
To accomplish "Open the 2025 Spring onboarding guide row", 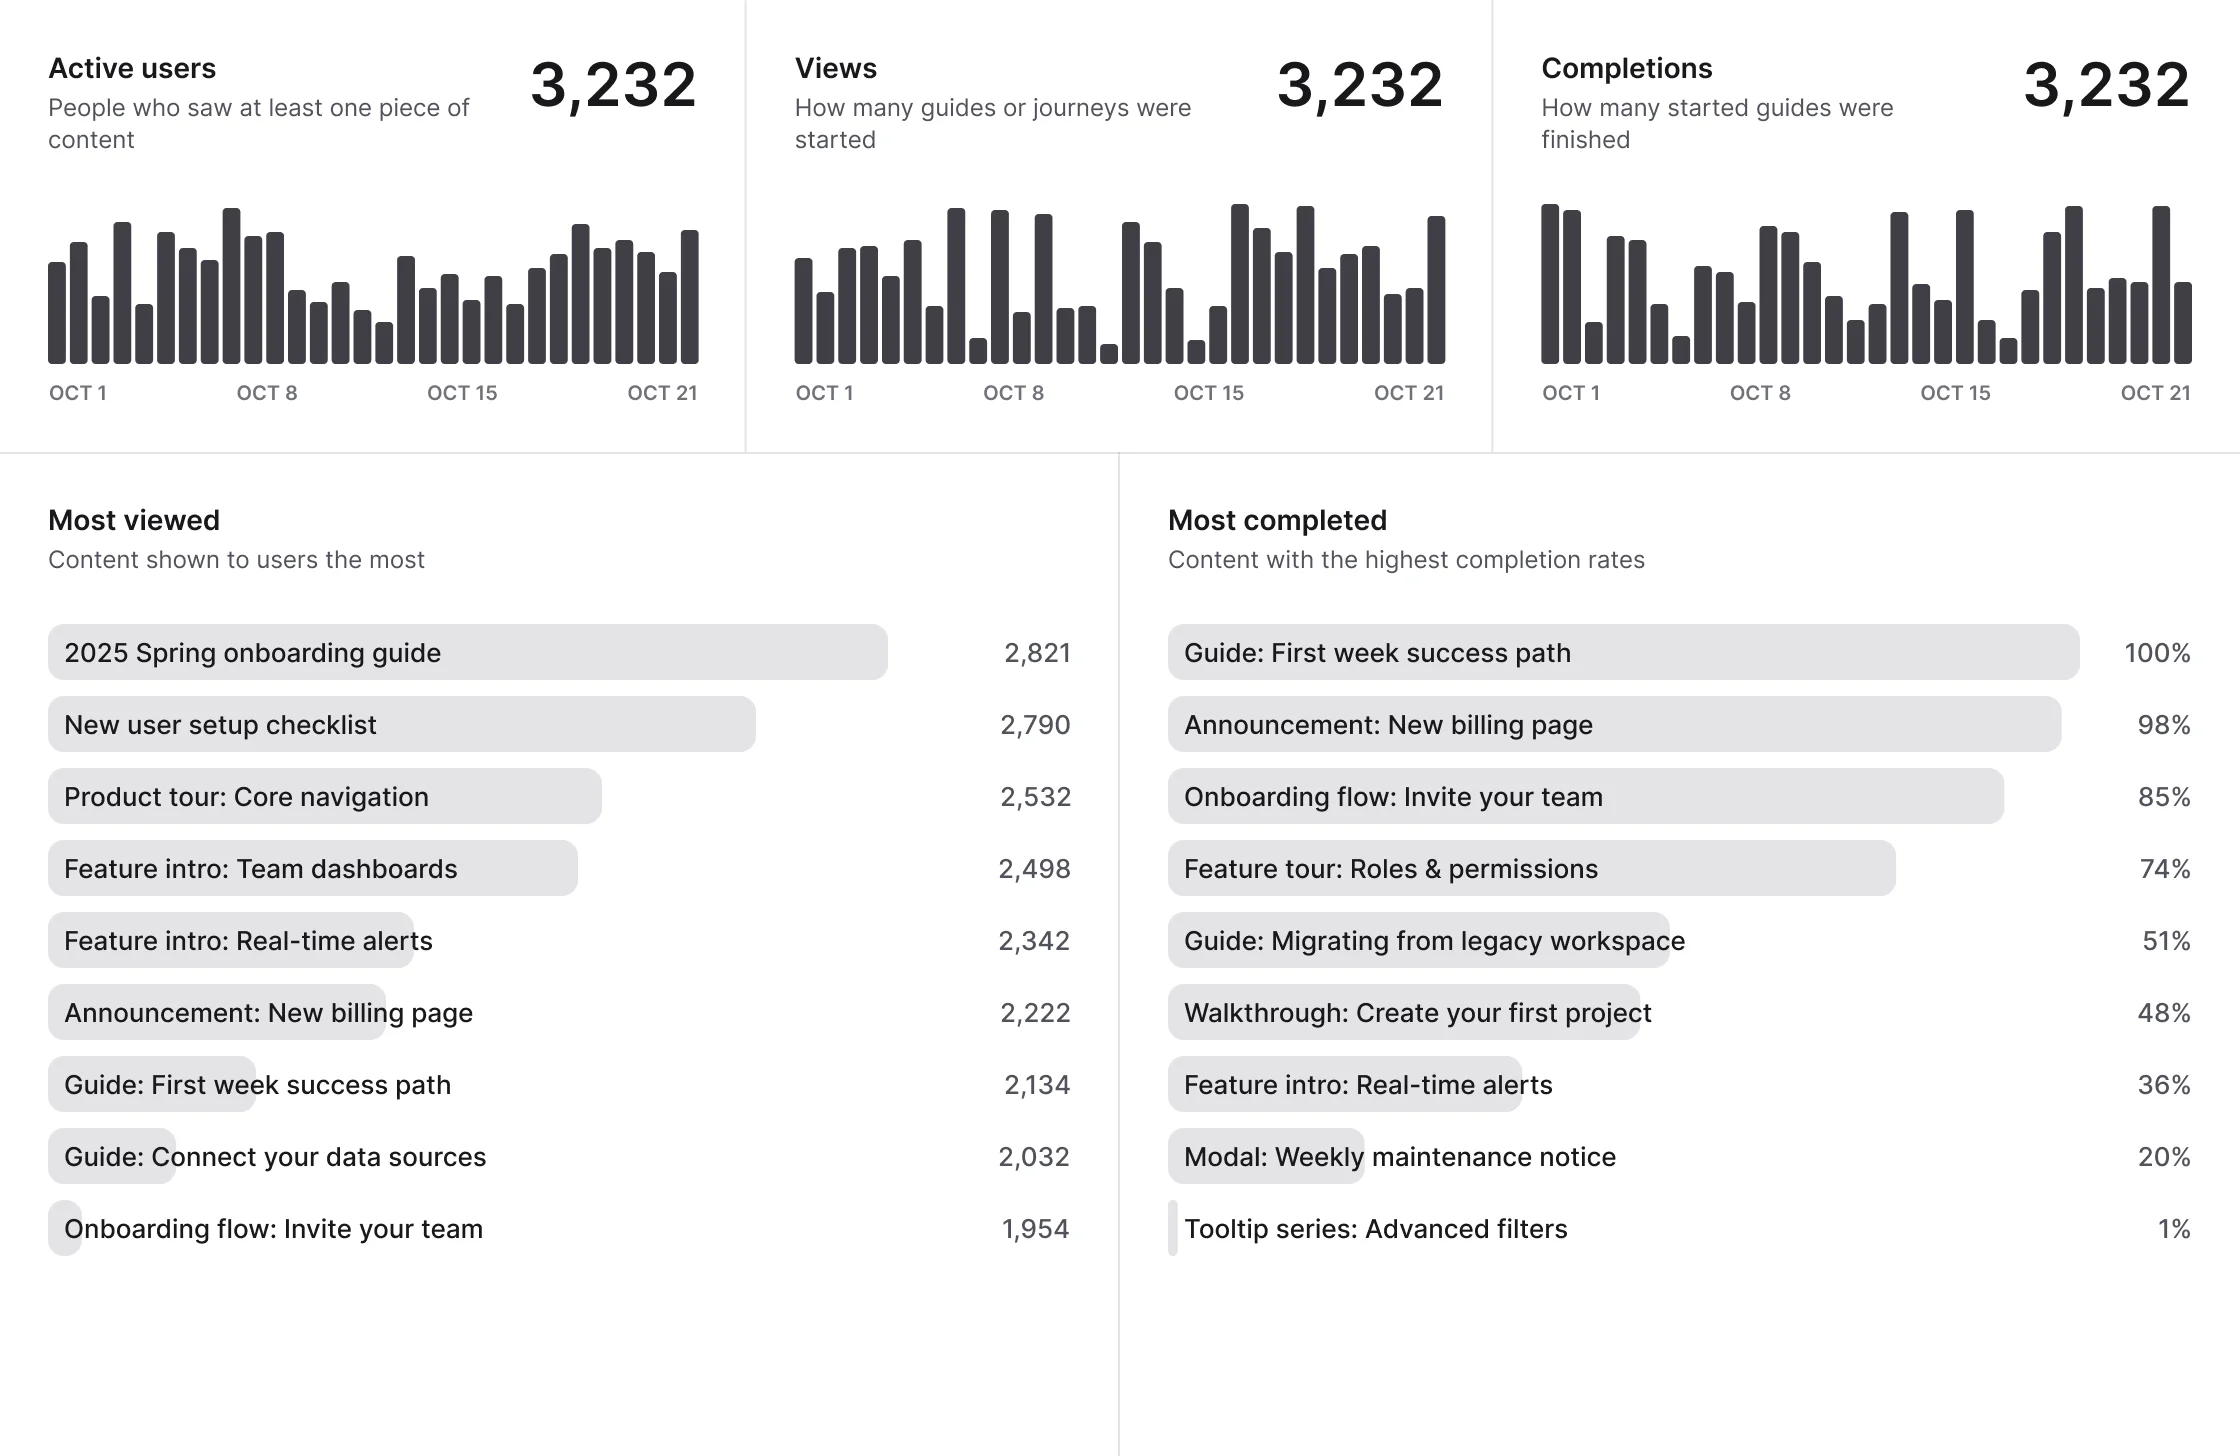I will [252, 653].
